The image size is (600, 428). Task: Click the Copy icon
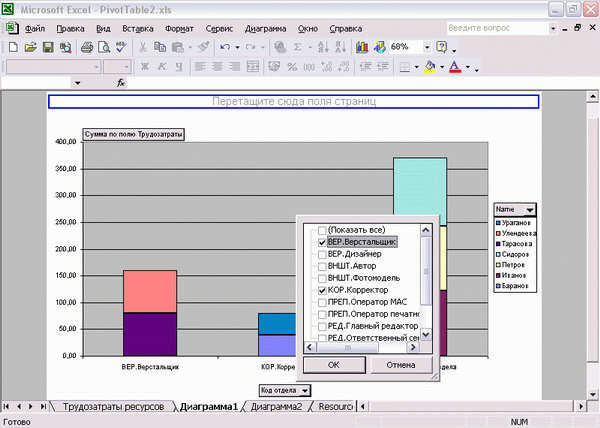(x=160, y=47)
